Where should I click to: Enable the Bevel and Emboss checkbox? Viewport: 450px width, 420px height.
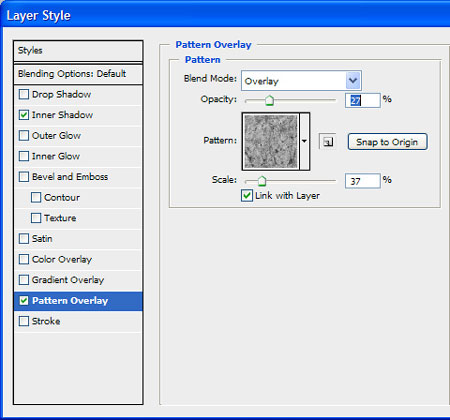click(24, 177)
